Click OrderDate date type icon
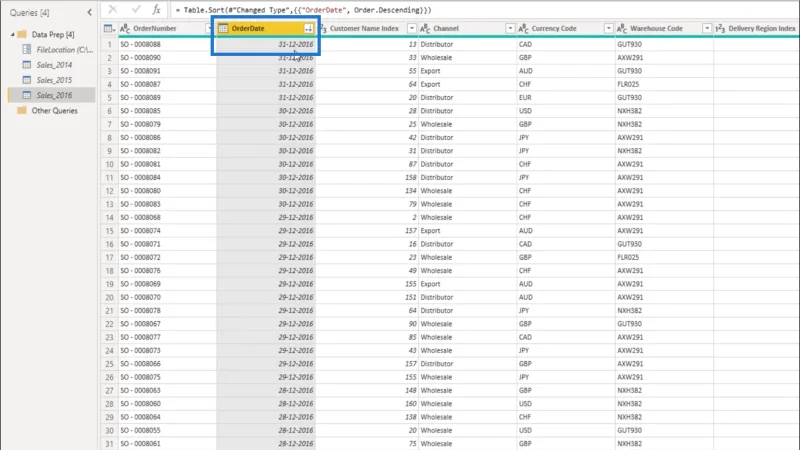Viewport: 800px width, 450px height. [223, 29]
